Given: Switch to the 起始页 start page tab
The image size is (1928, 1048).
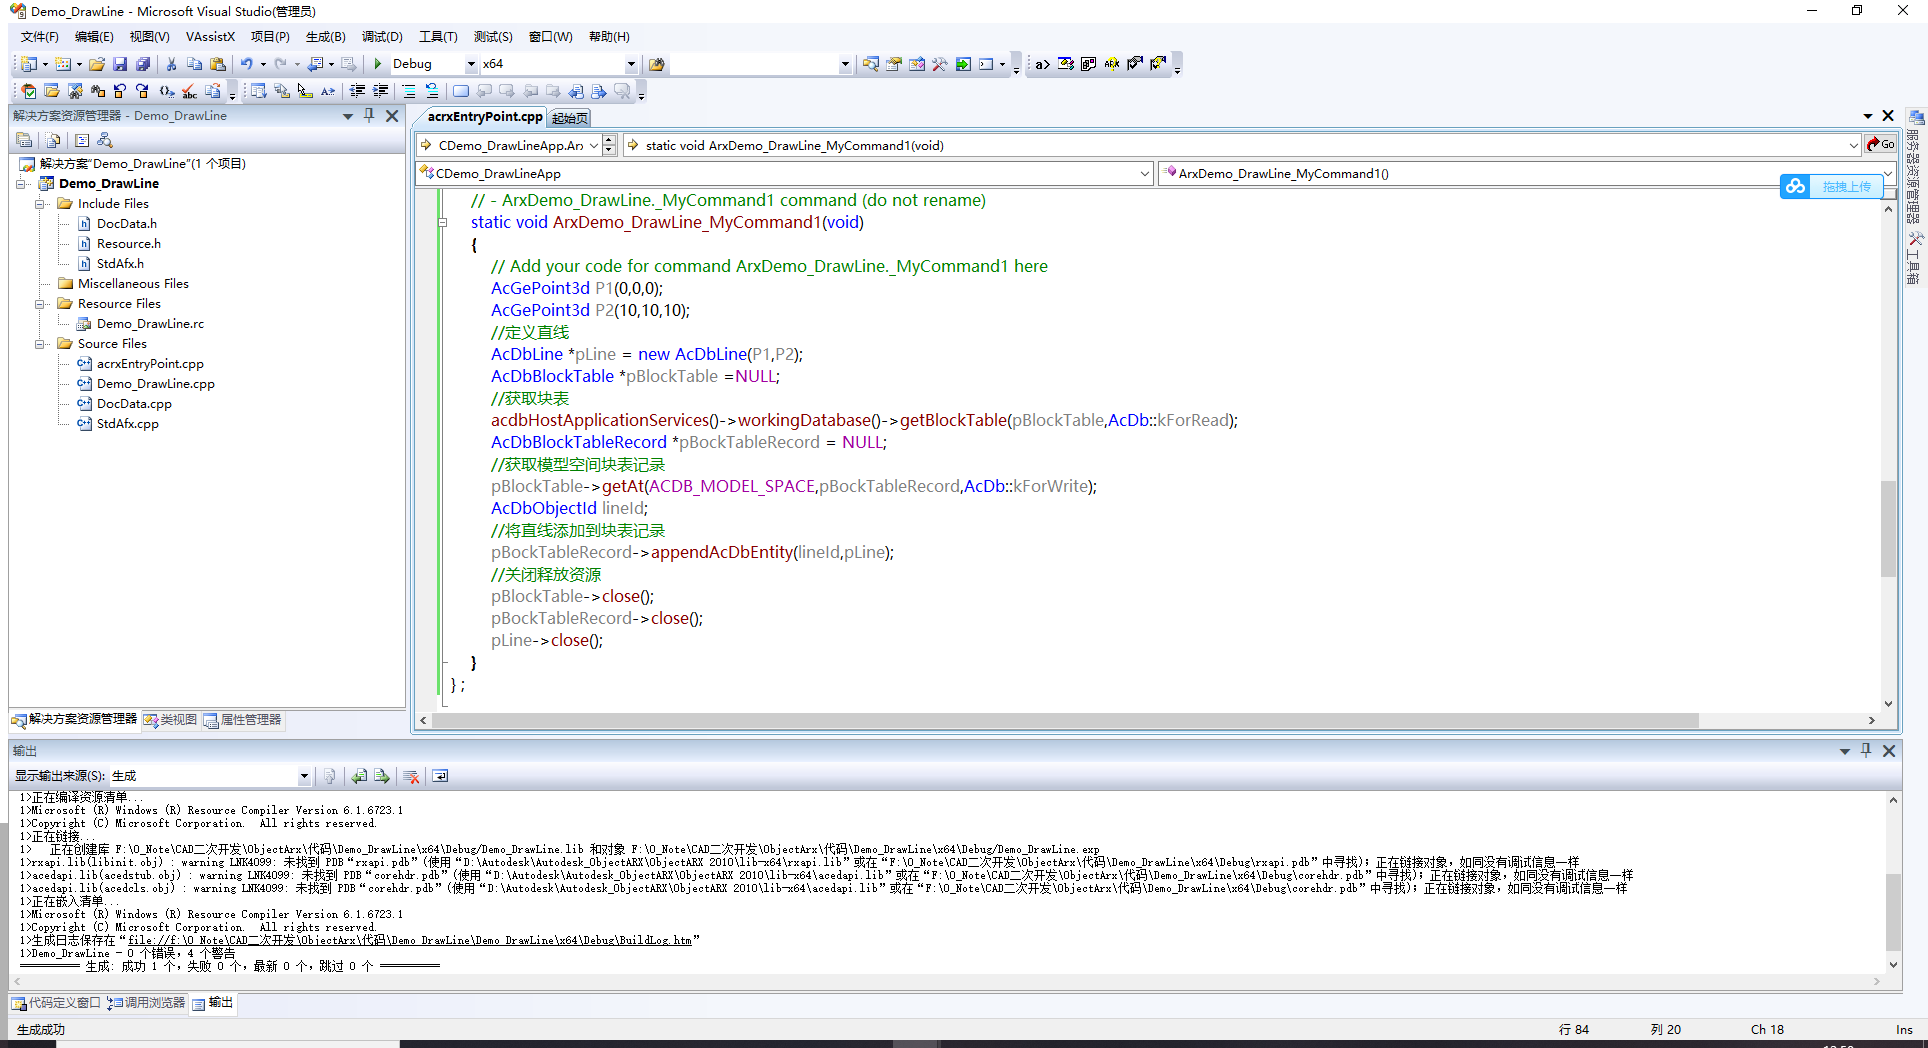Looking at the screenshot, I should pos(570,118).
